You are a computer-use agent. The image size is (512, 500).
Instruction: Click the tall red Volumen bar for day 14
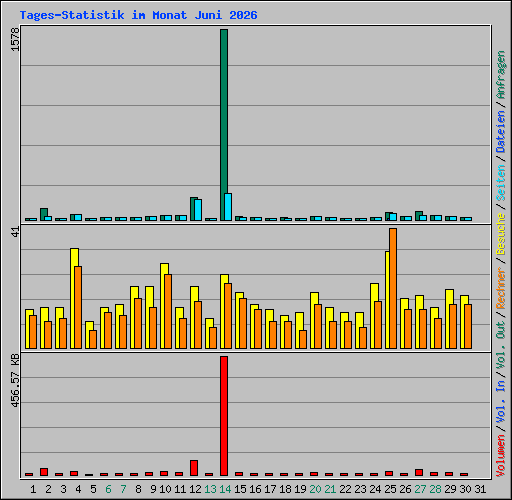click(x=224, y=416)
